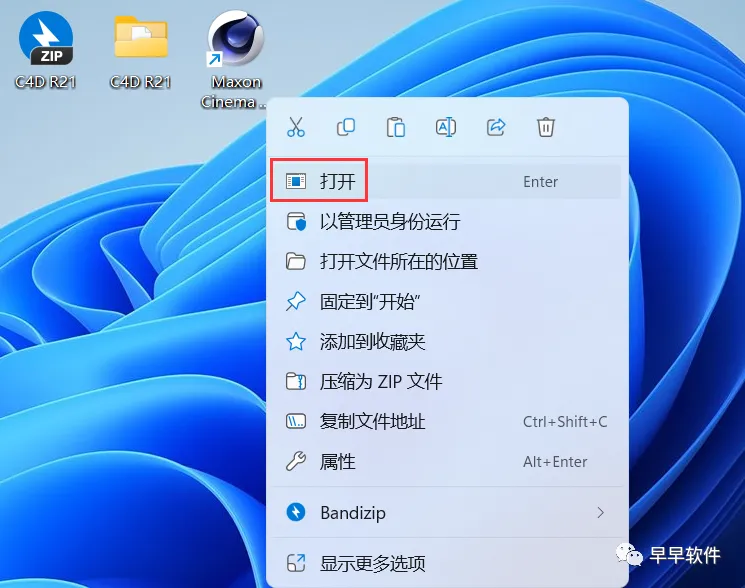Choose 复制文件地址 menu entry
The width and height of the screenshot is (745, 588).
[x=447, y=421]
